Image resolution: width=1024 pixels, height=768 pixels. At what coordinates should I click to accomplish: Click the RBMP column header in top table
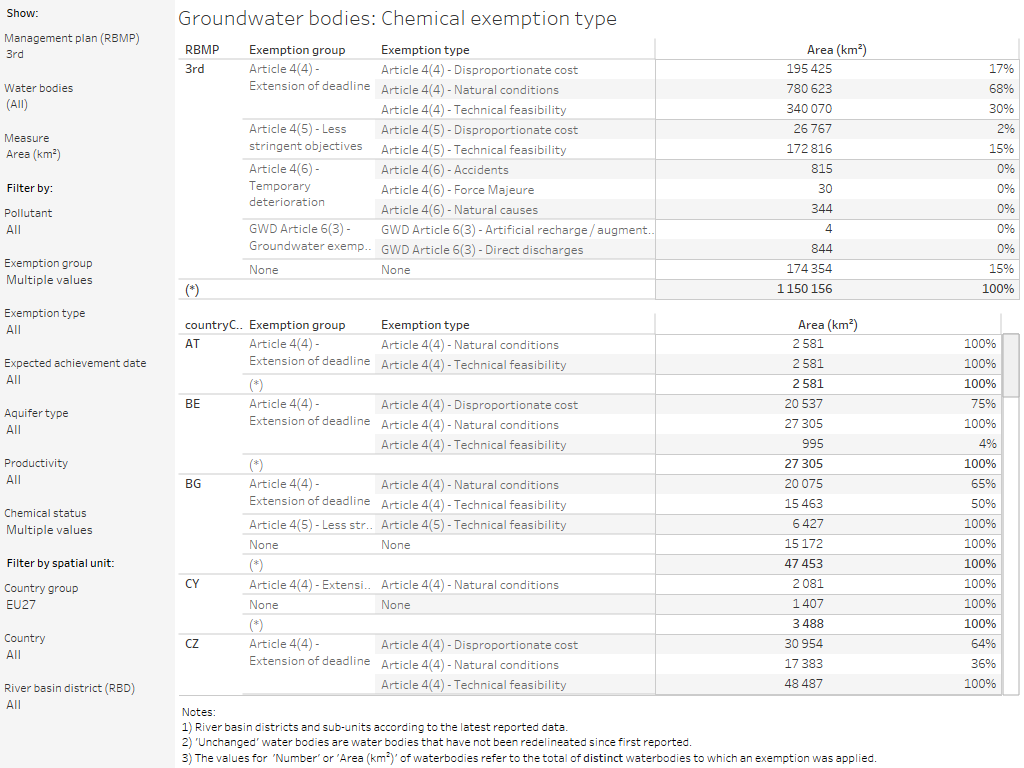click(x=202, y=50)
